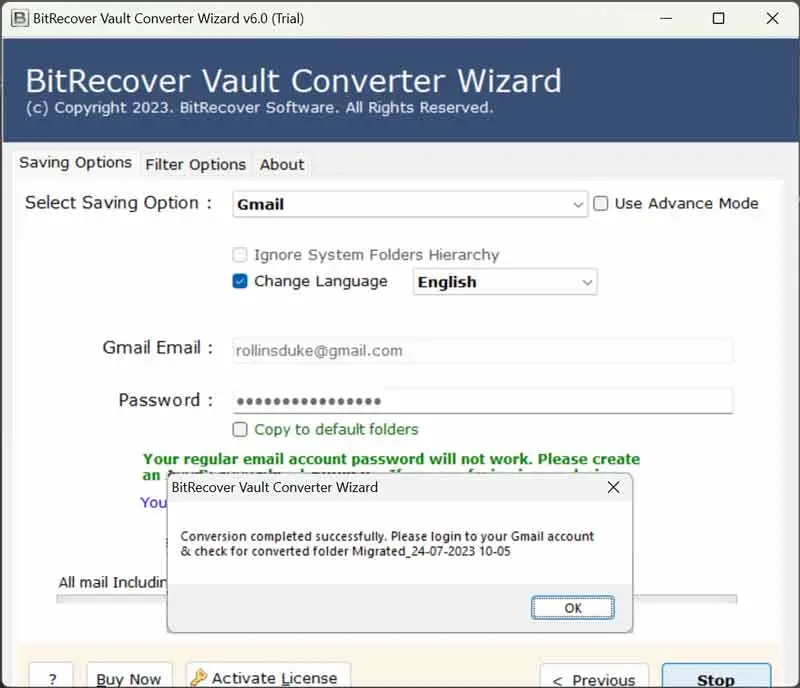The width and height of the screenshot is (800, 688).
Task: Open help with the question mark button
Action: tap(50, 678)
